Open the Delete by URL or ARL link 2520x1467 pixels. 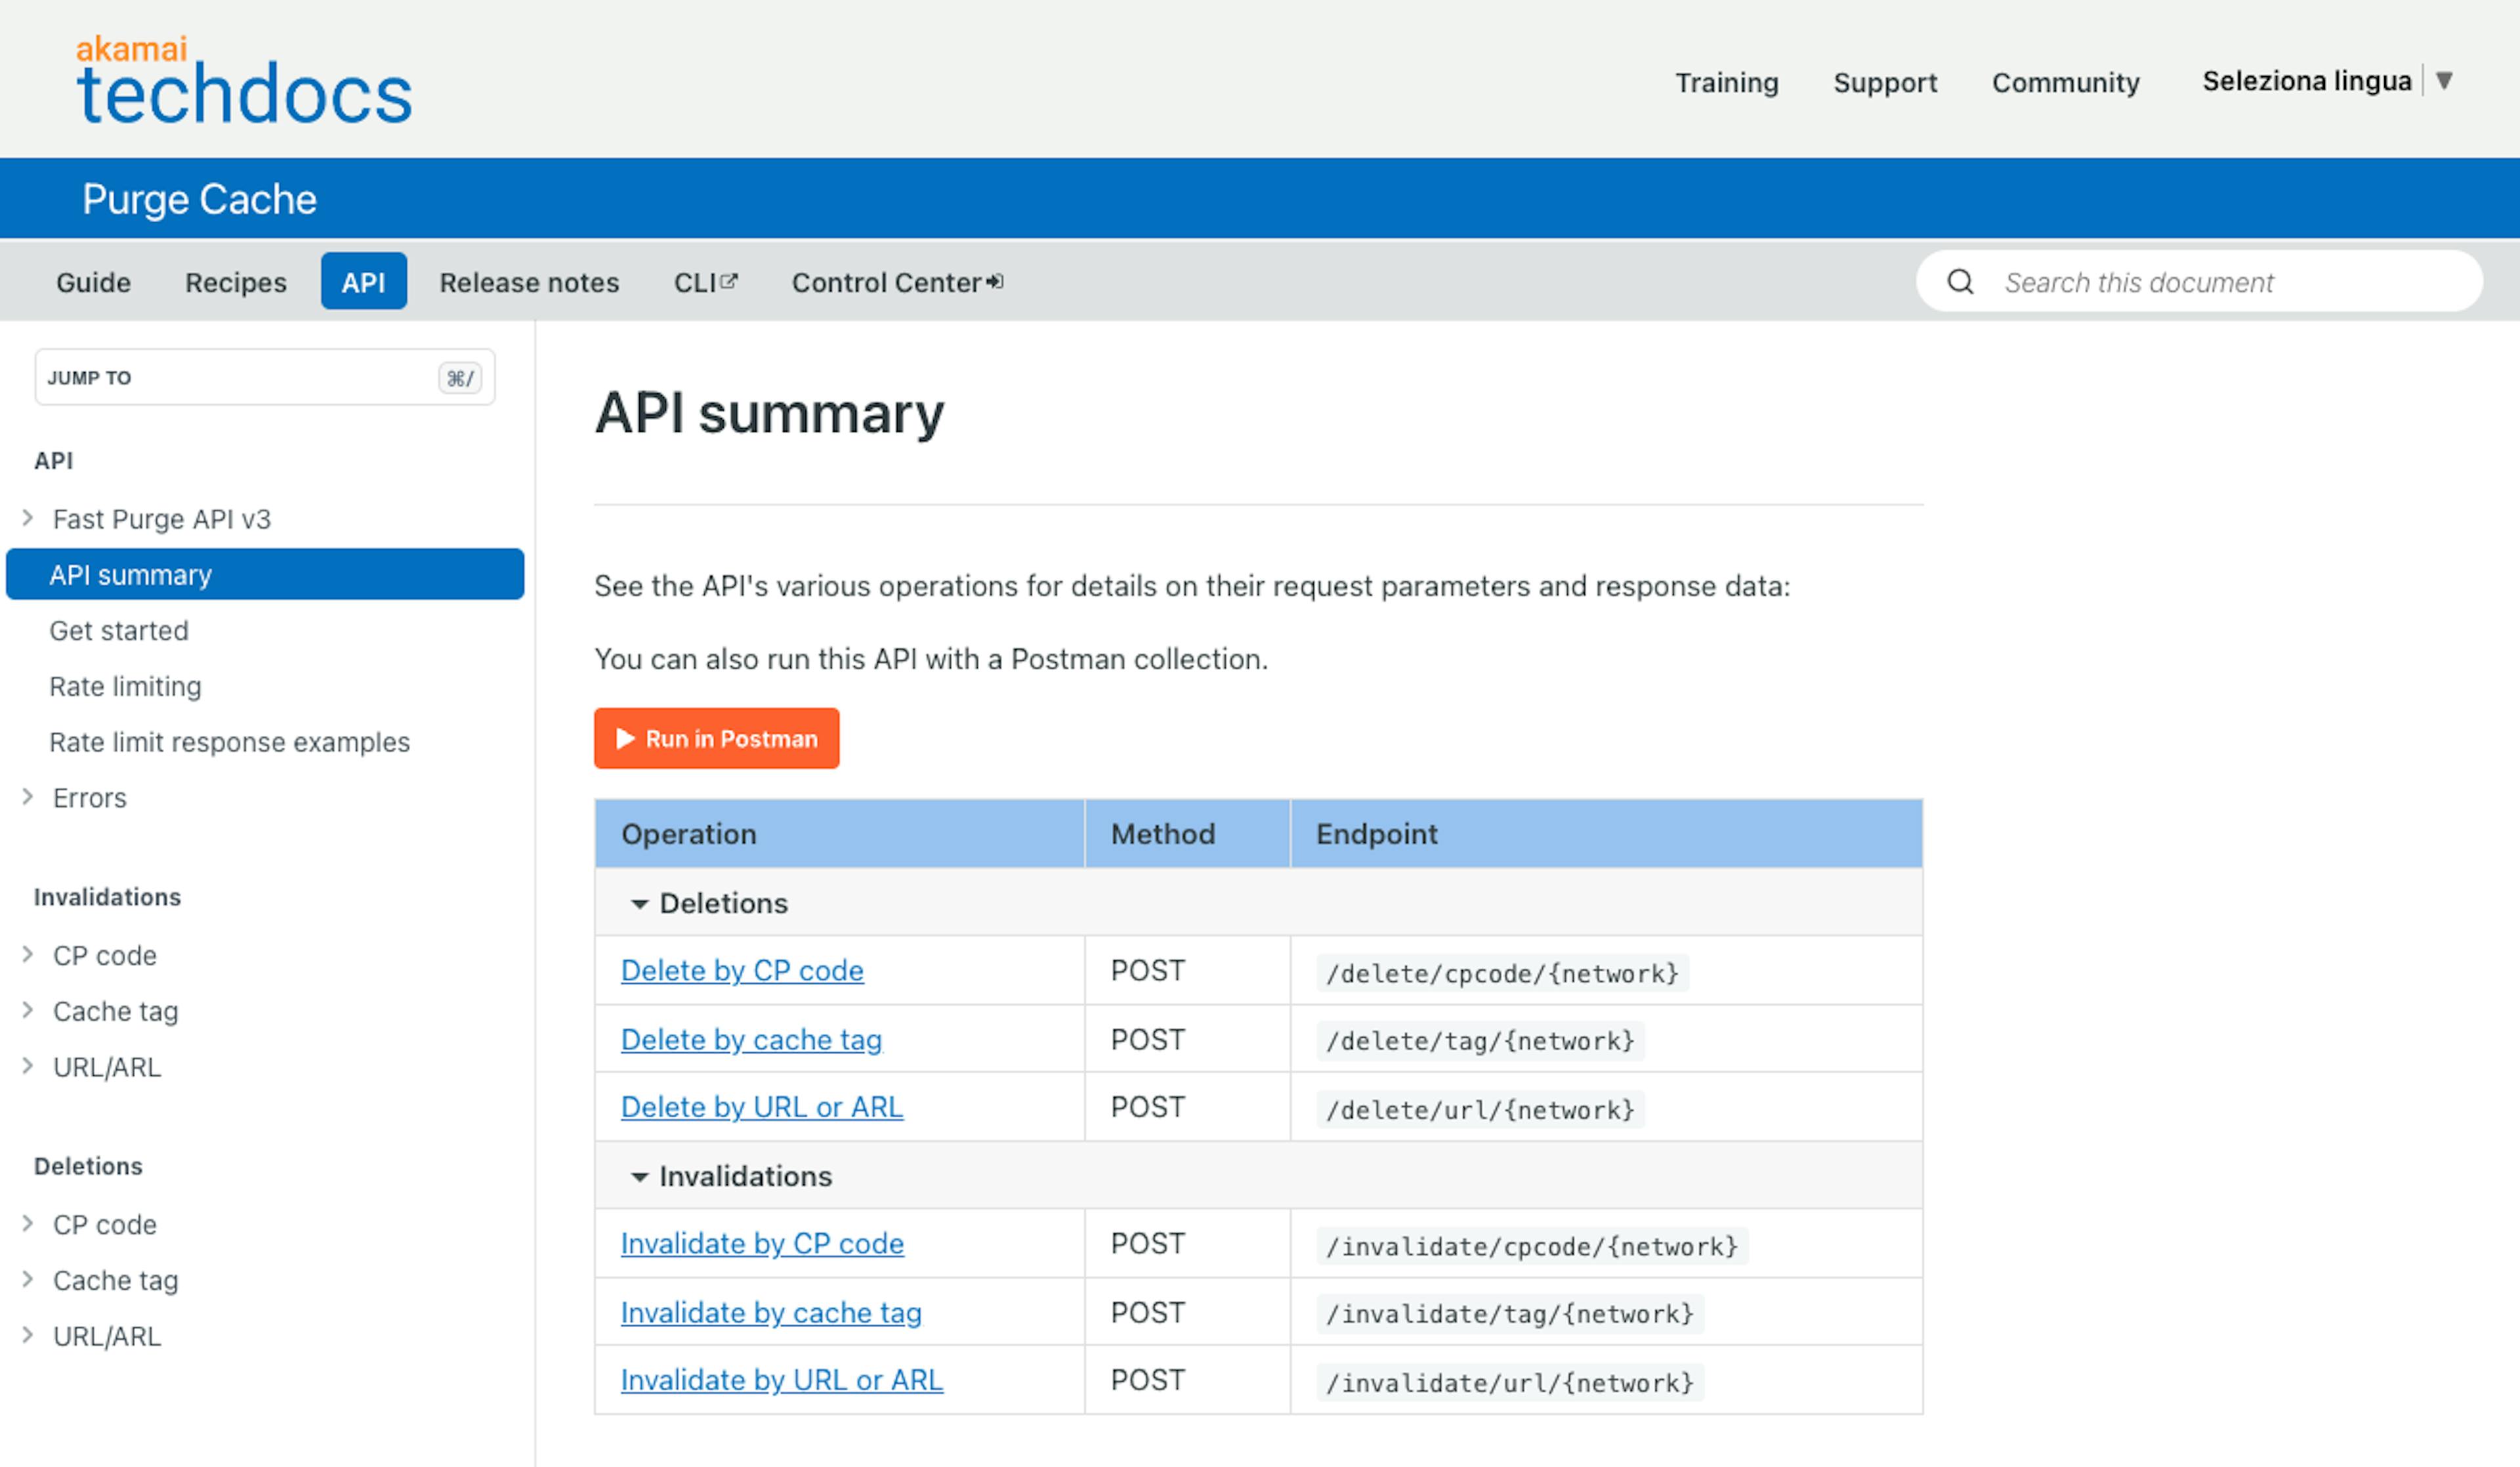tap(762, 1107)
